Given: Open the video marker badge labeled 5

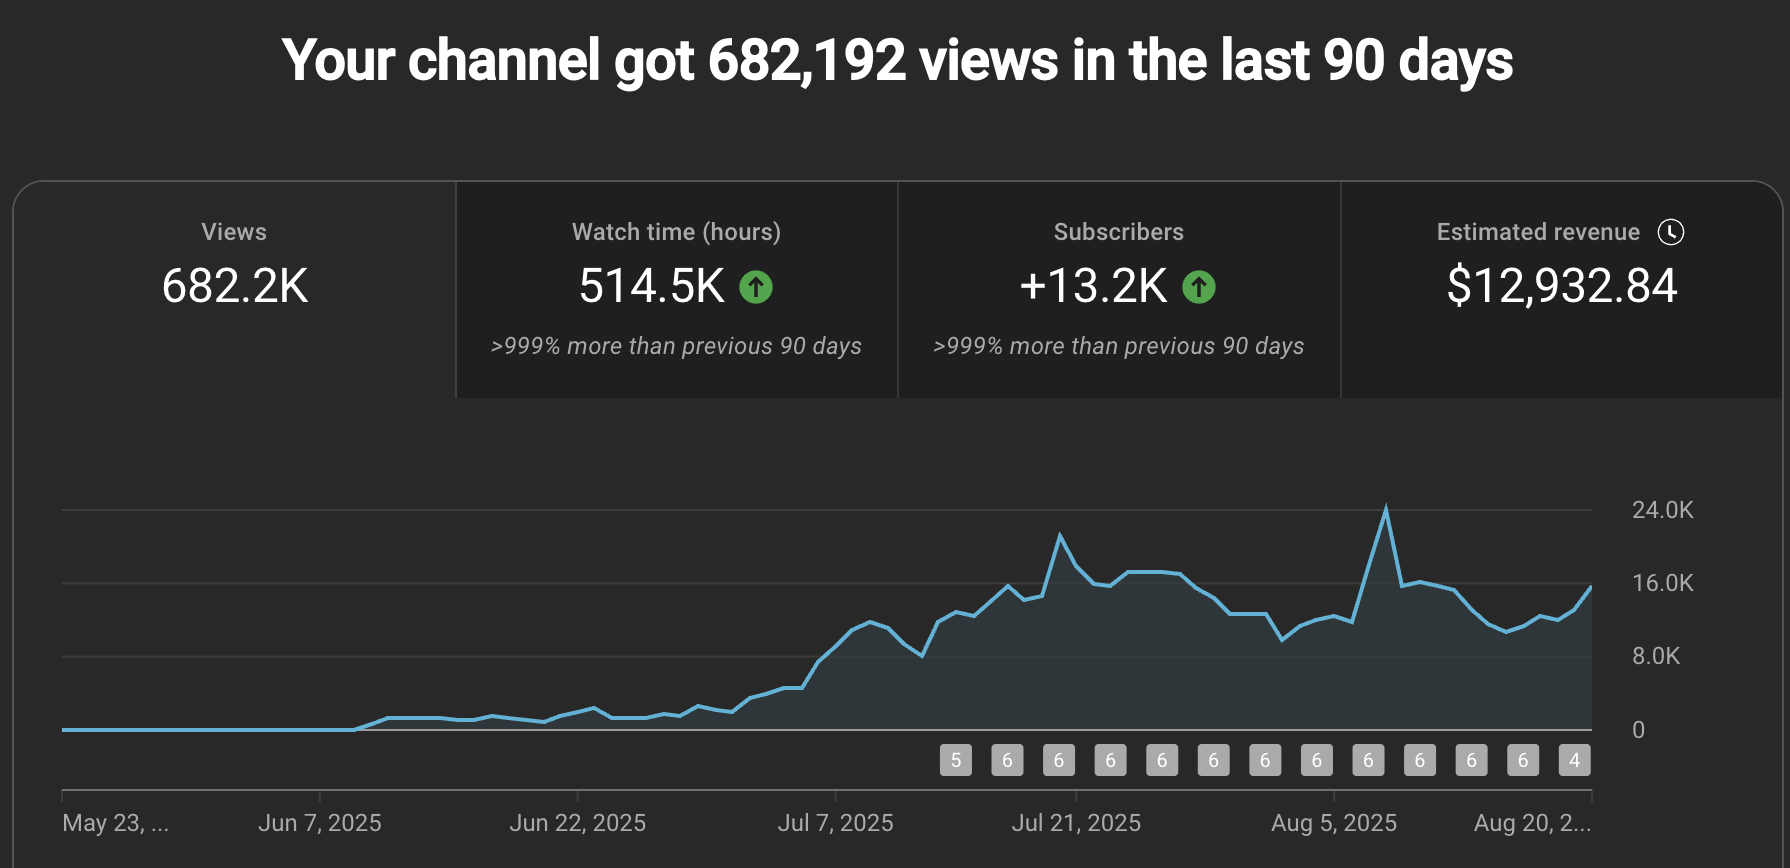Looking at the screenshot, I should [x=955, y=760].
